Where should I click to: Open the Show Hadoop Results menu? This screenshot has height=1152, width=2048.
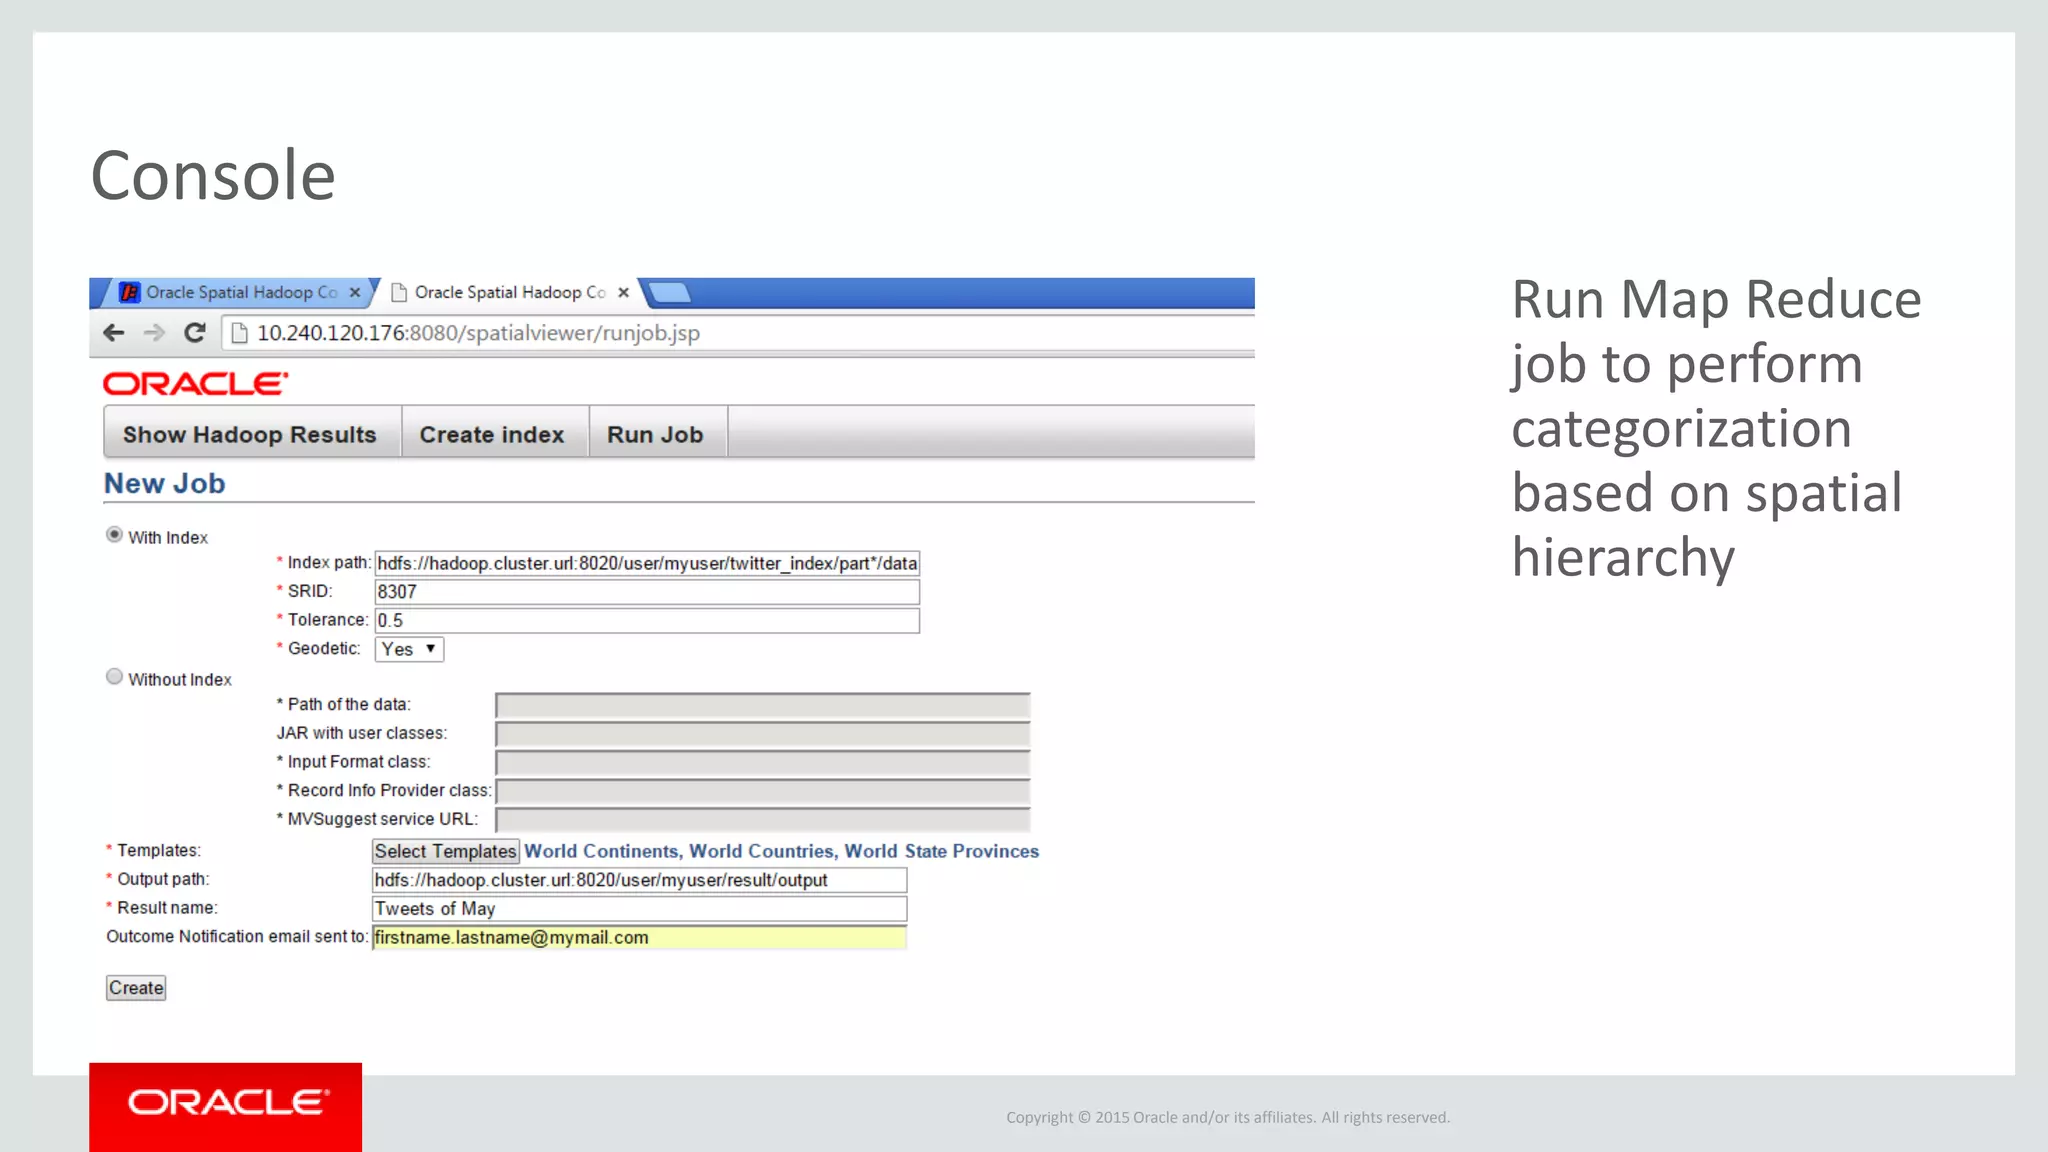(250, 434)
